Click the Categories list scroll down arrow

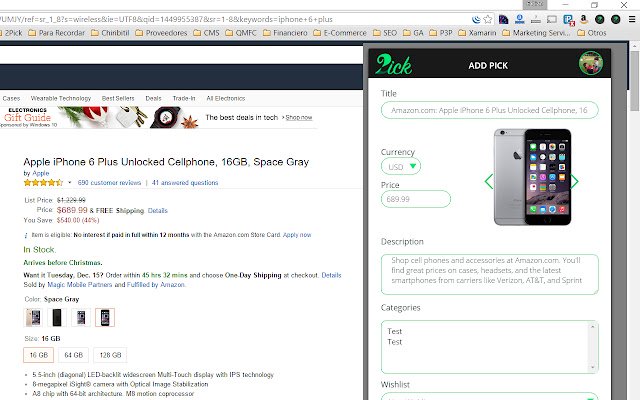tap(593, 367)
